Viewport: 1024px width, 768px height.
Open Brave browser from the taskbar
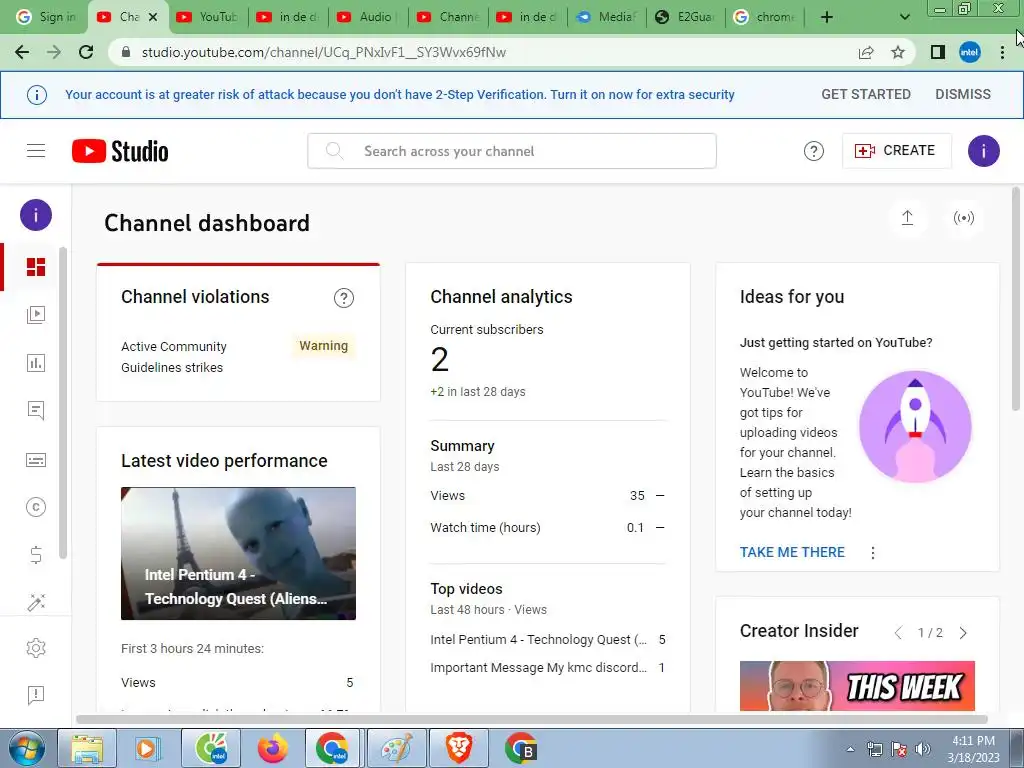tap(458, 748)
